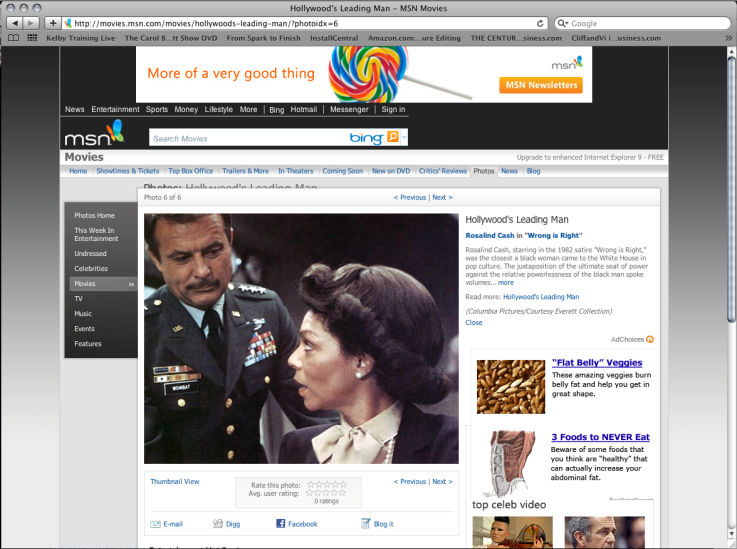Click Safari's forward navigation arrow
The image size is (737, 549).
click(31, 23)
